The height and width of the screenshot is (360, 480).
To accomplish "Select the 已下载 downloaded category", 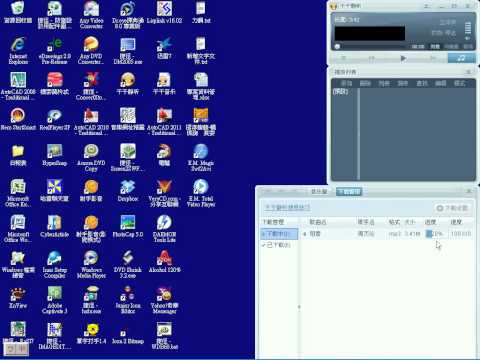I will point(277,245).
